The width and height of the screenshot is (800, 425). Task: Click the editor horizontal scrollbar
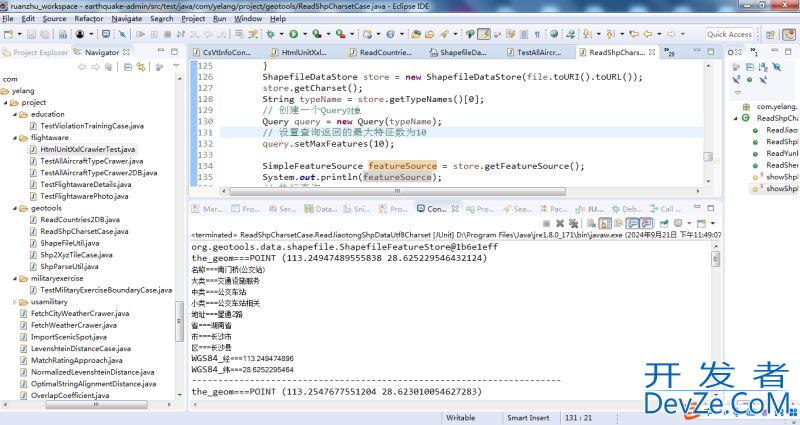397,191
